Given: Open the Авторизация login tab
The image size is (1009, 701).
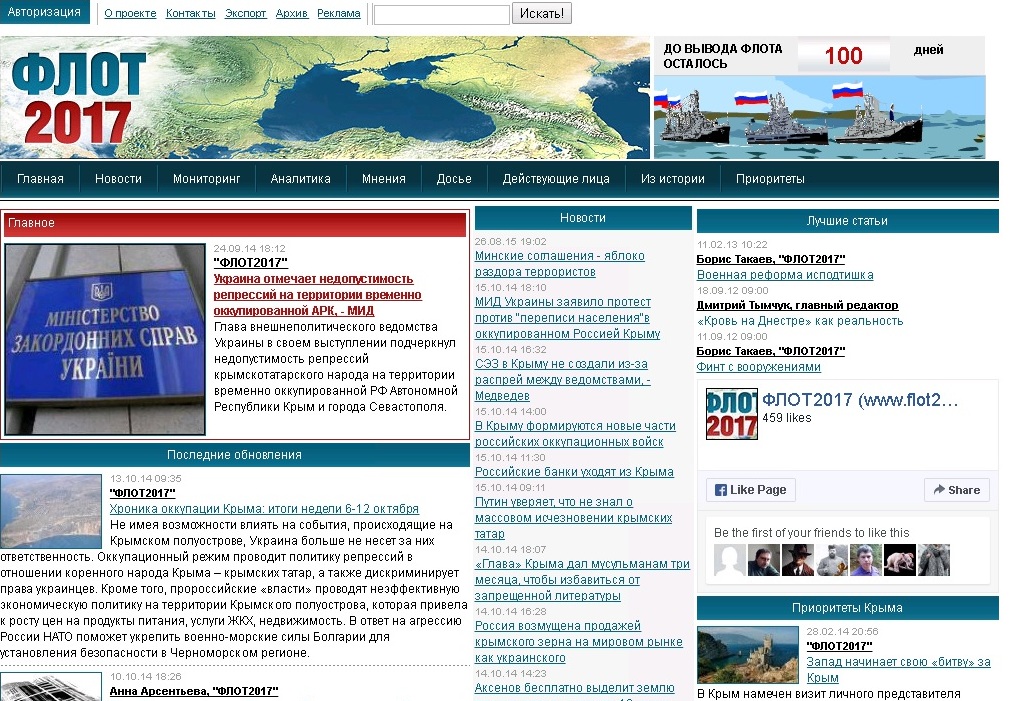Looking at the screenshot, I should coord(44,12).
